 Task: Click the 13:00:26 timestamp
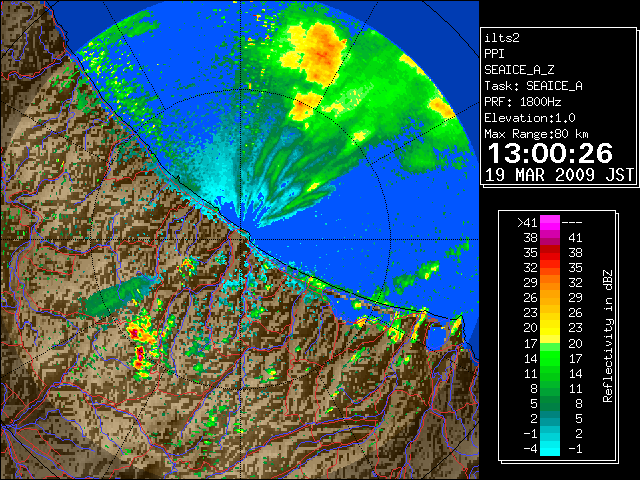[550, 153]
